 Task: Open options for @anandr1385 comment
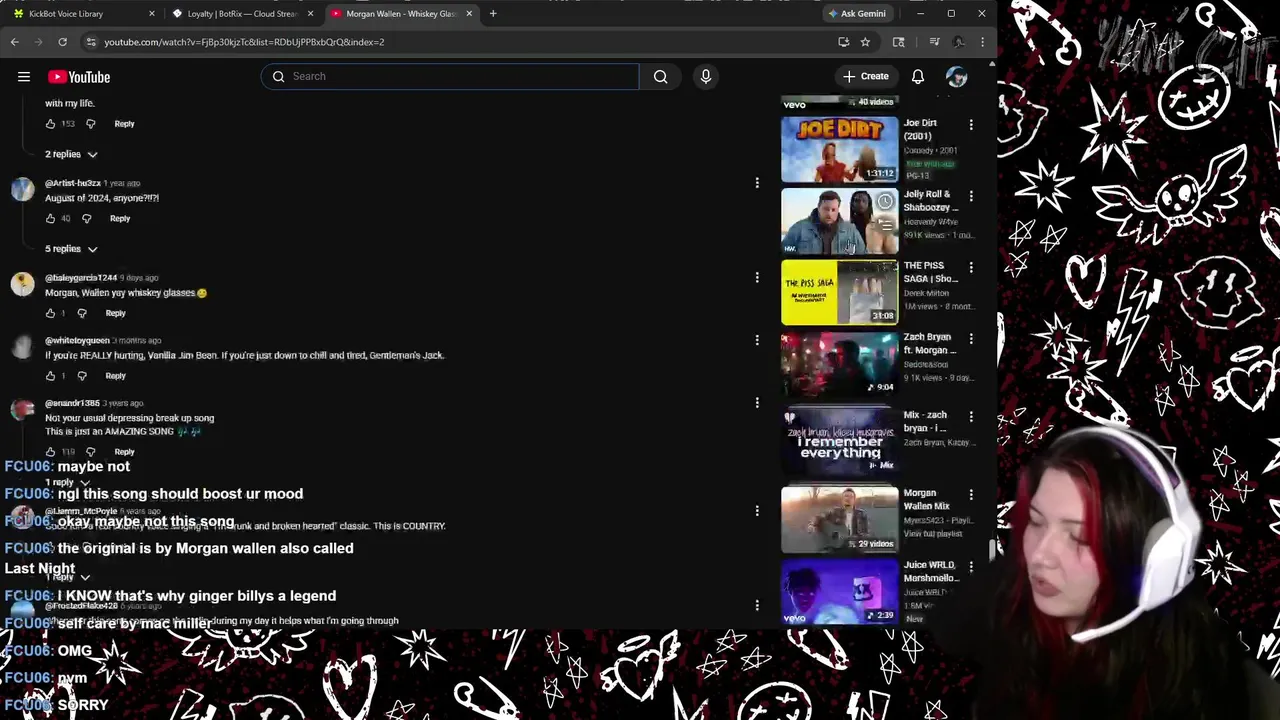click(x=757, y=403)
